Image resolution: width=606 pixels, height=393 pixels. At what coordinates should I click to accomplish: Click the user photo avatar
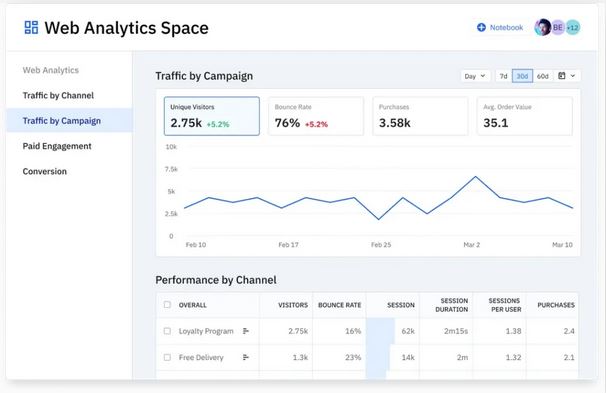(542, 27)
